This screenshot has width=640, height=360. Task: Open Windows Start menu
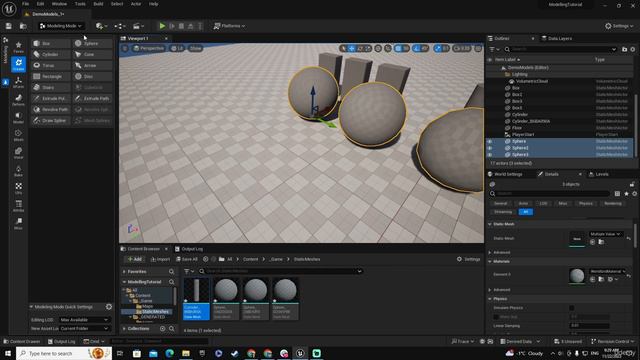pos(7,353)
